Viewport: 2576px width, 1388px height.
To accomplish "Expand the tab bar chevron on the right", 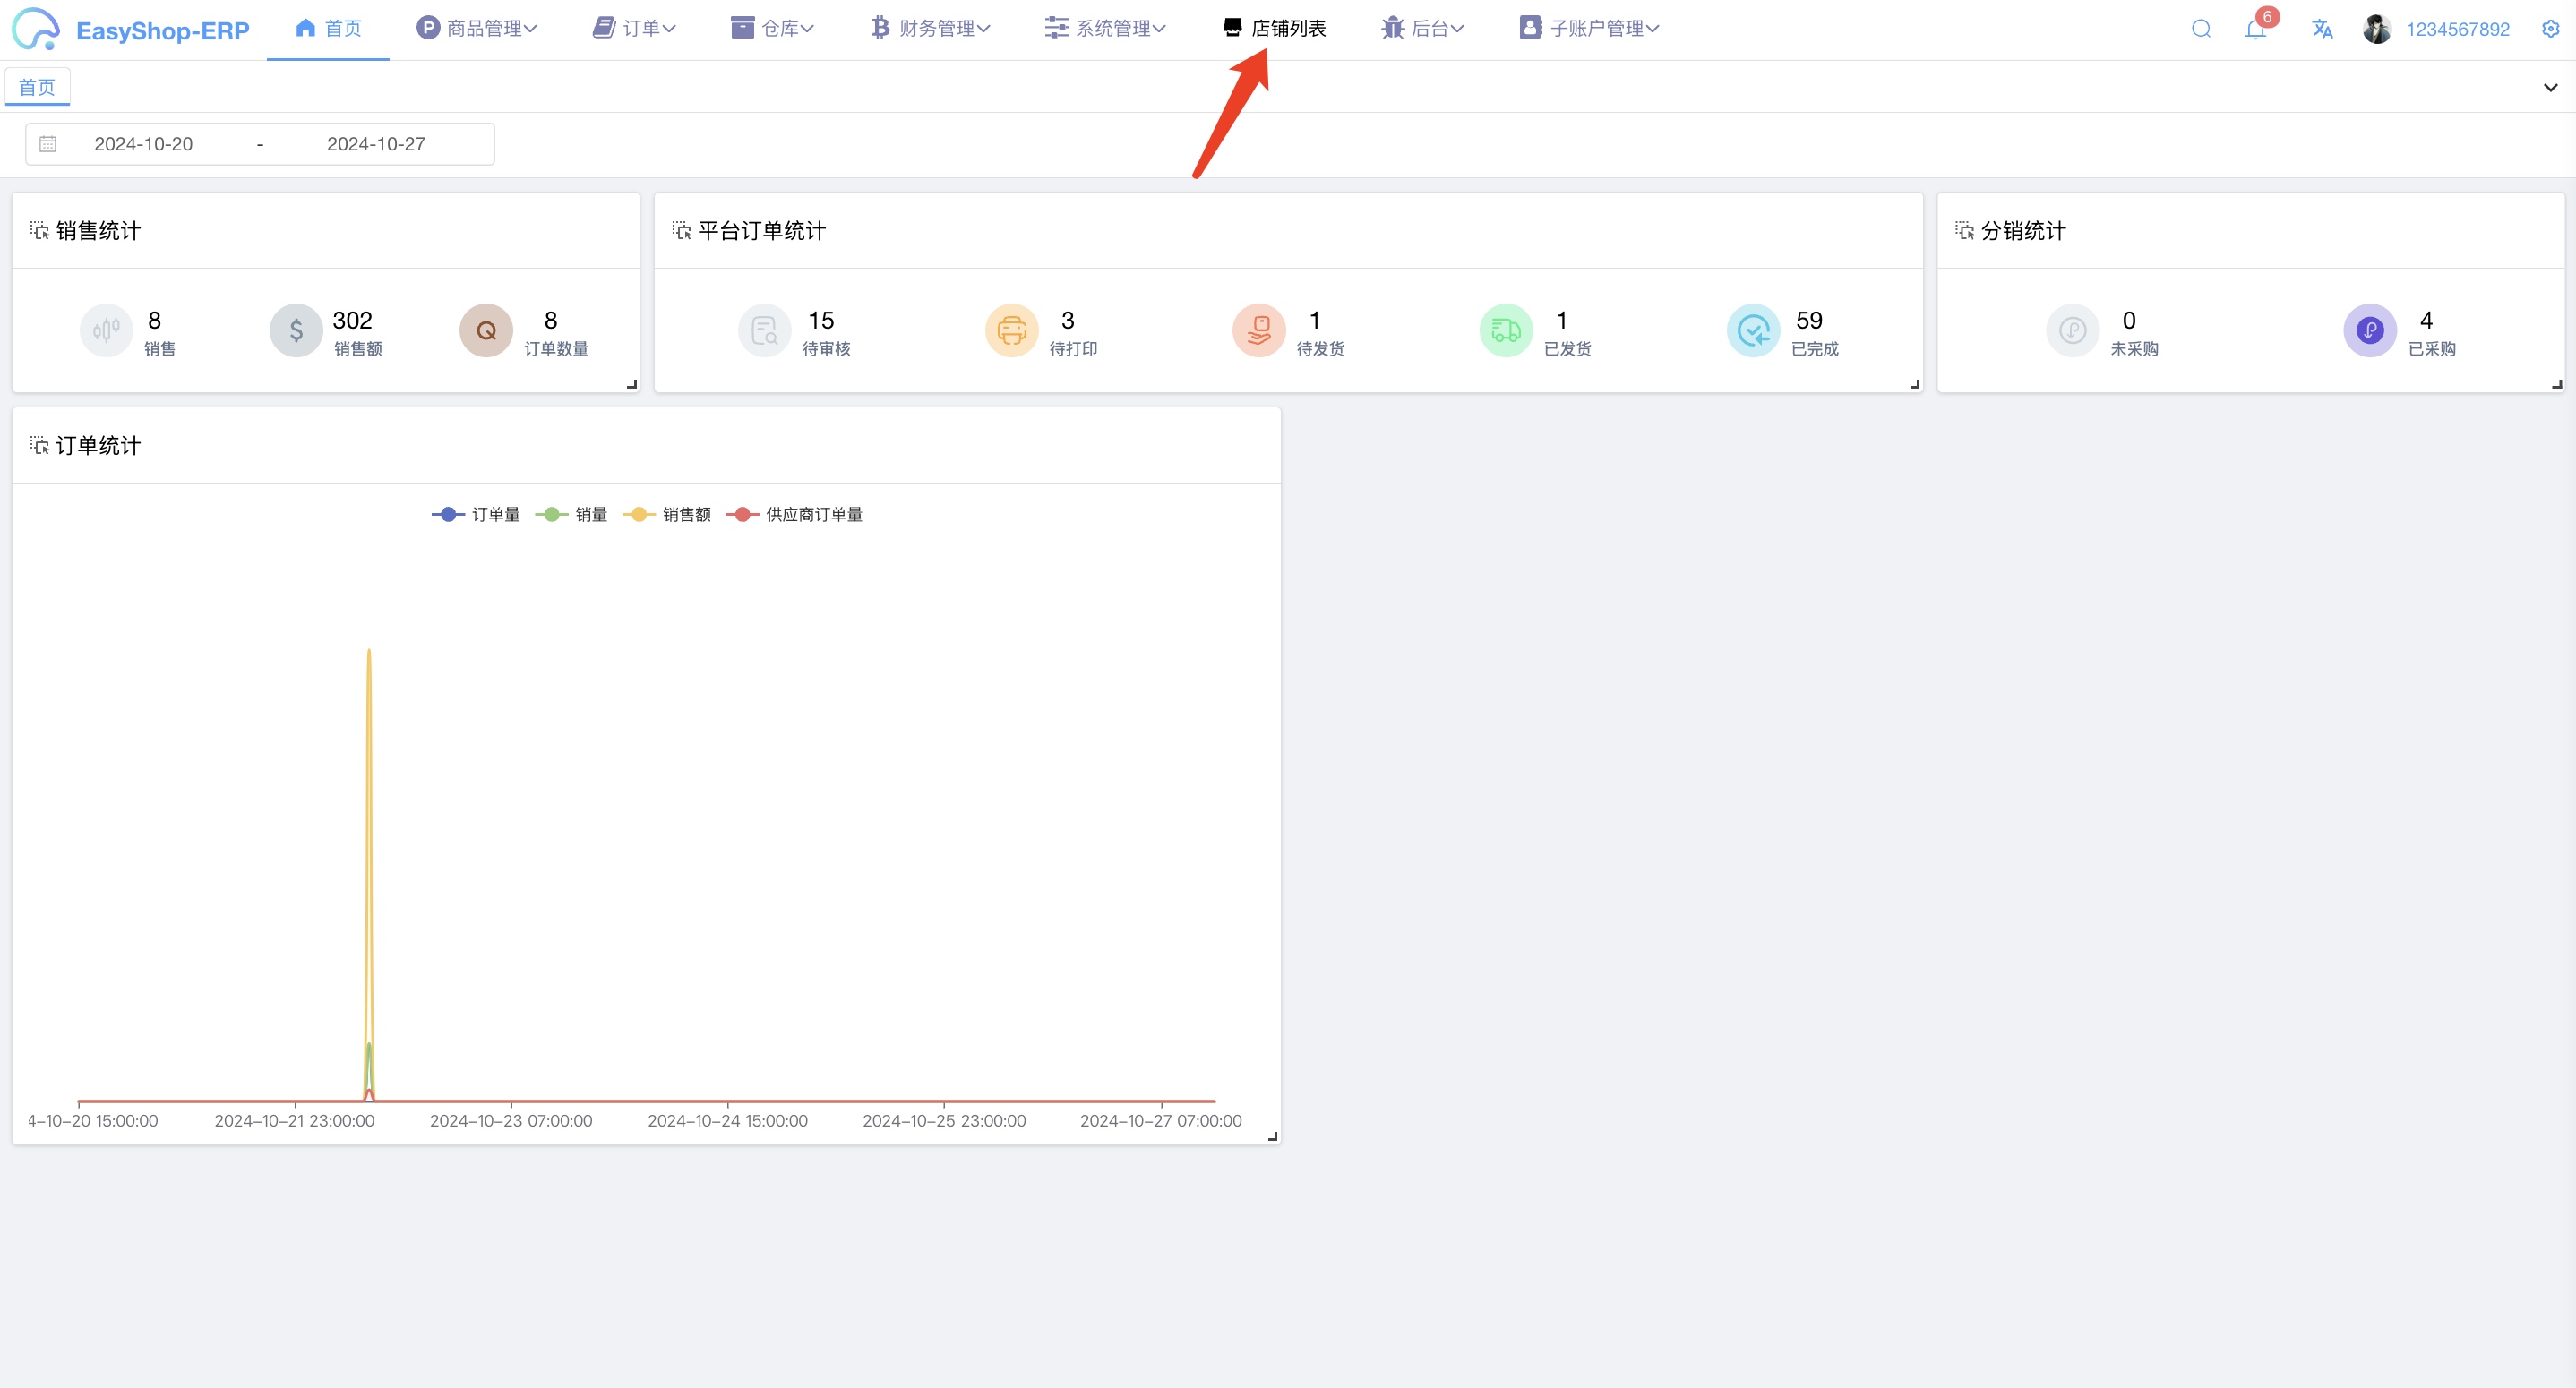I will click(2551, 88).
